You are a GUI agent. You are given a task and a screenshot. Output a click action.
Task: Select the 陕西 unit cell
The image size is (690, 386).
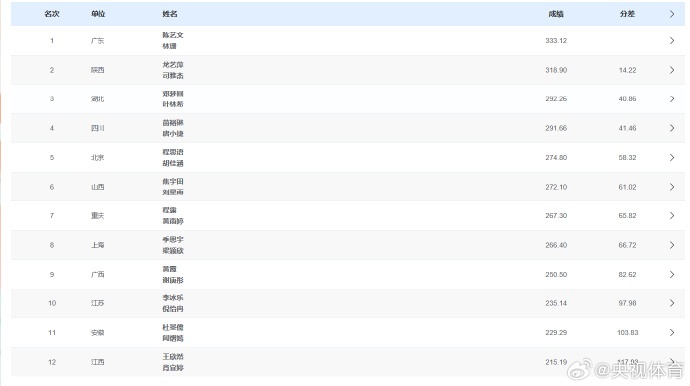[98, 70]
